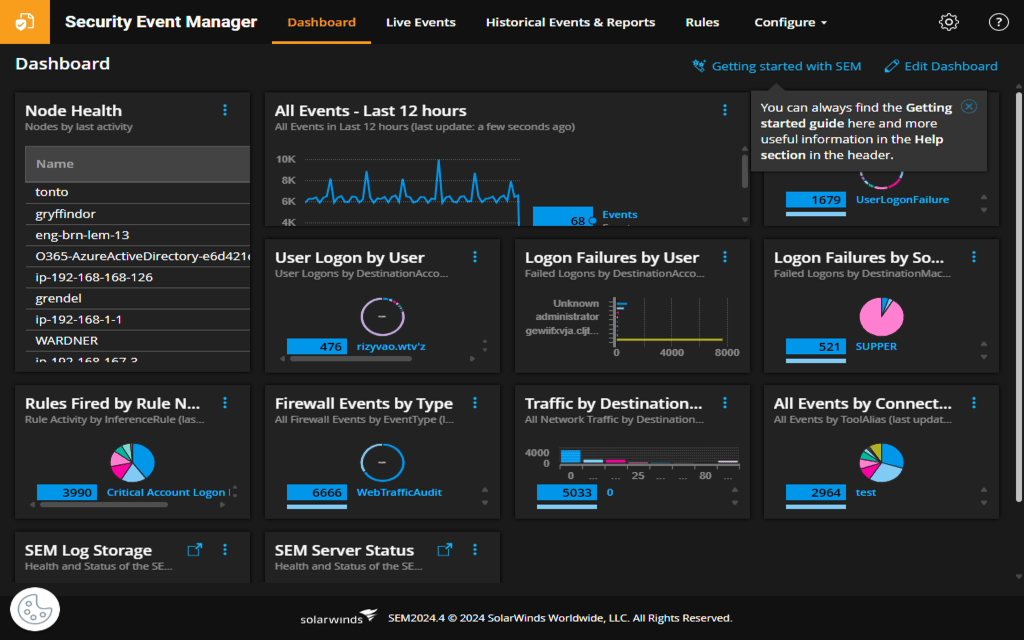Open the cookie preferences button
Screen dimensions: 1024x640
tap(35, 609)
